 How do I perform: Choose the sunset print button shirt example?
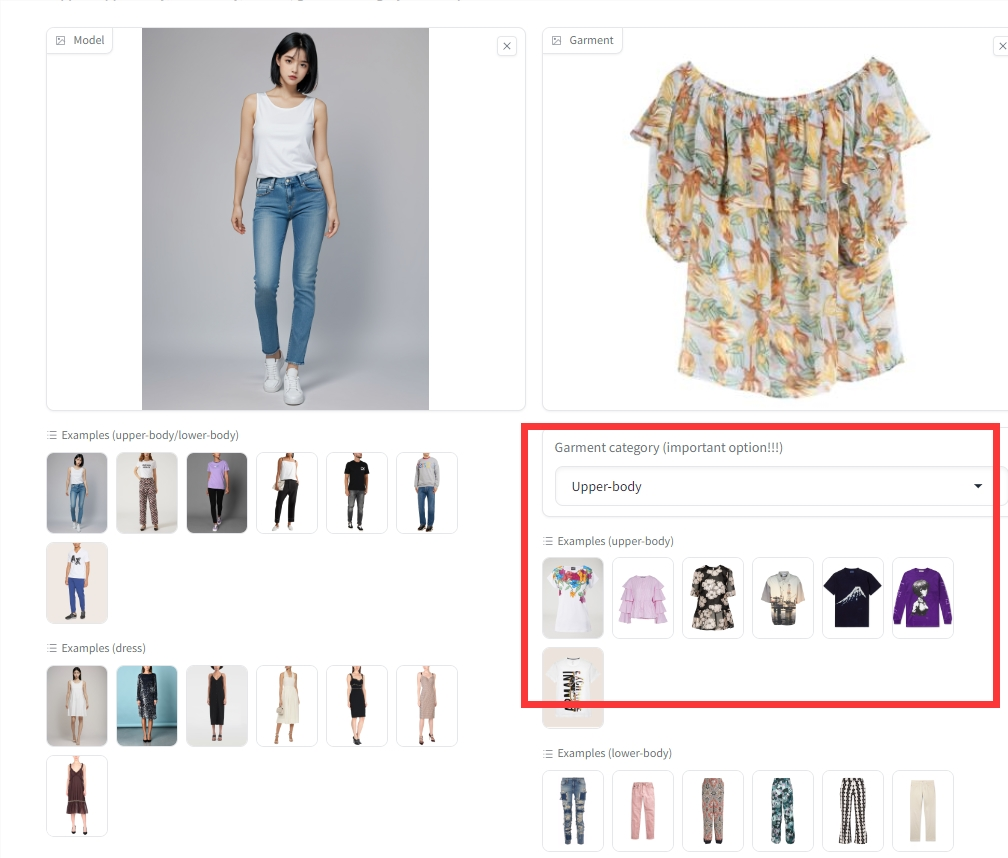click(x=782, y=598)
